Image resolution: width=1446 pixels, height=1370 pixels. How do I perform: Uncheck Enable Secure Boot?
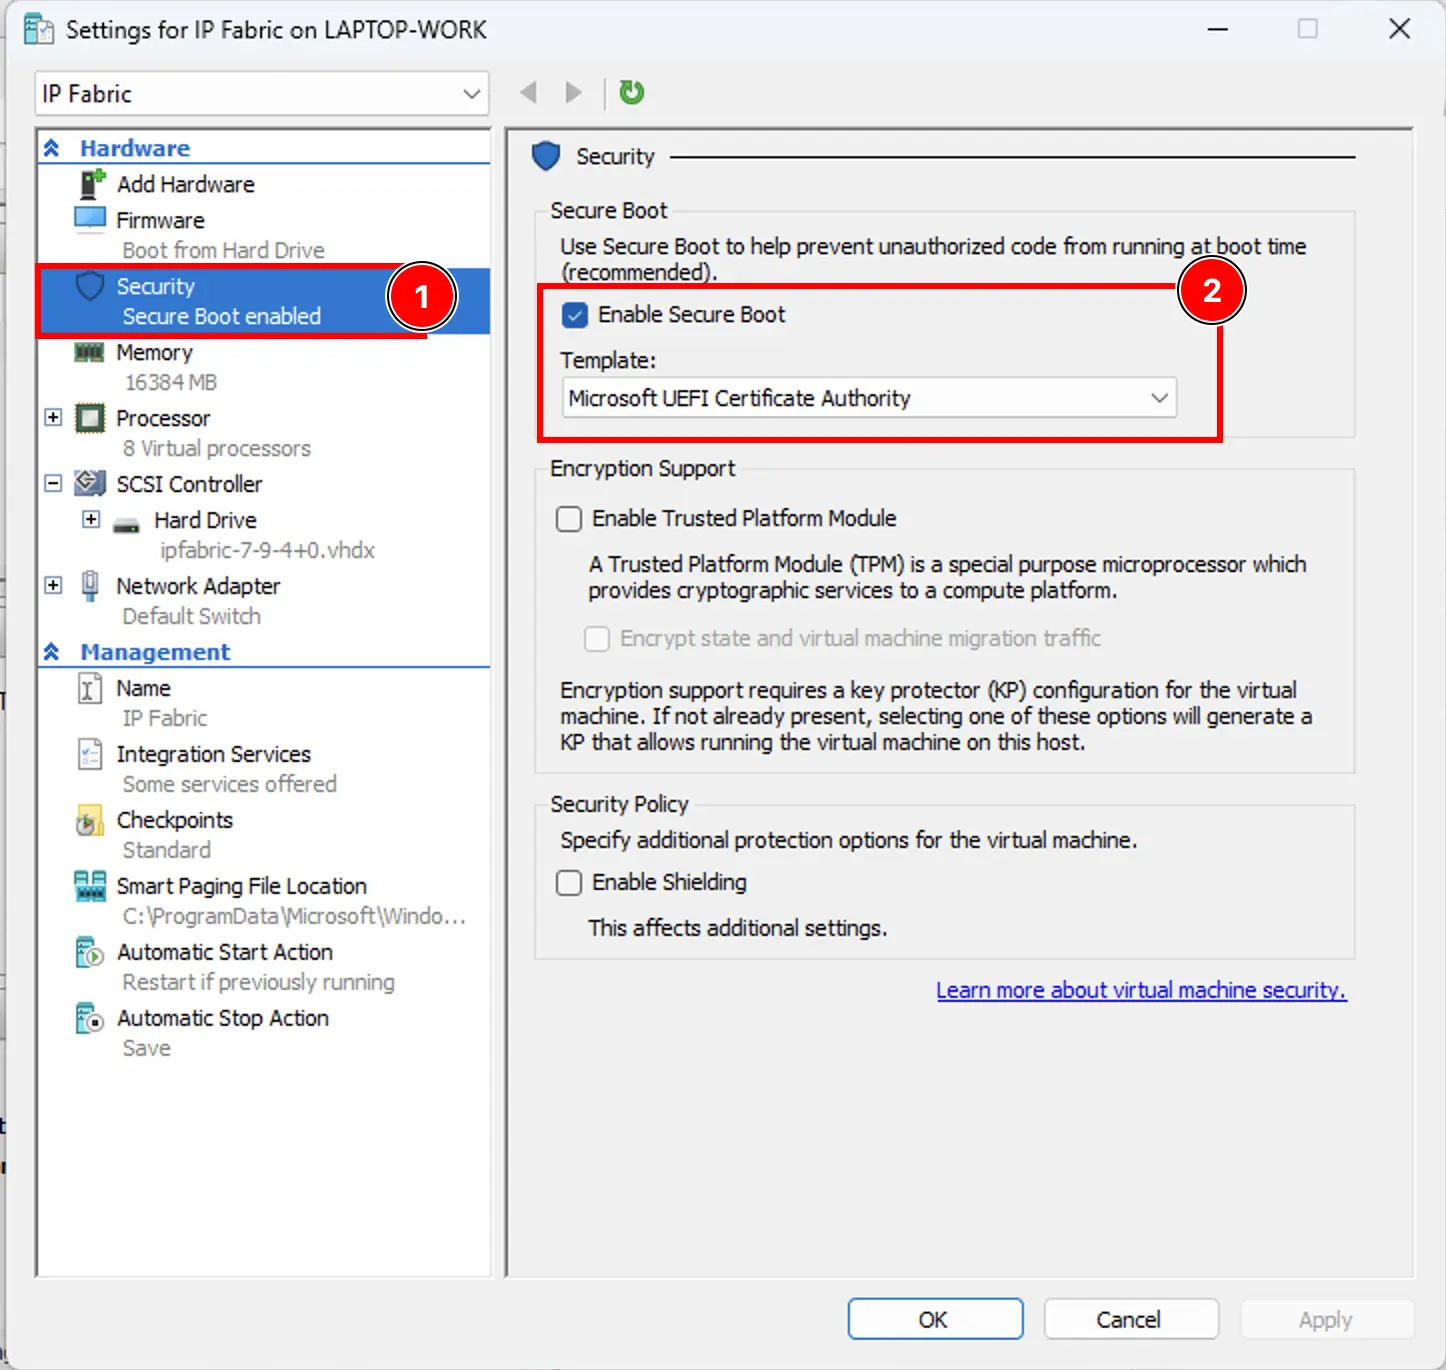click(x=574, y=314)
